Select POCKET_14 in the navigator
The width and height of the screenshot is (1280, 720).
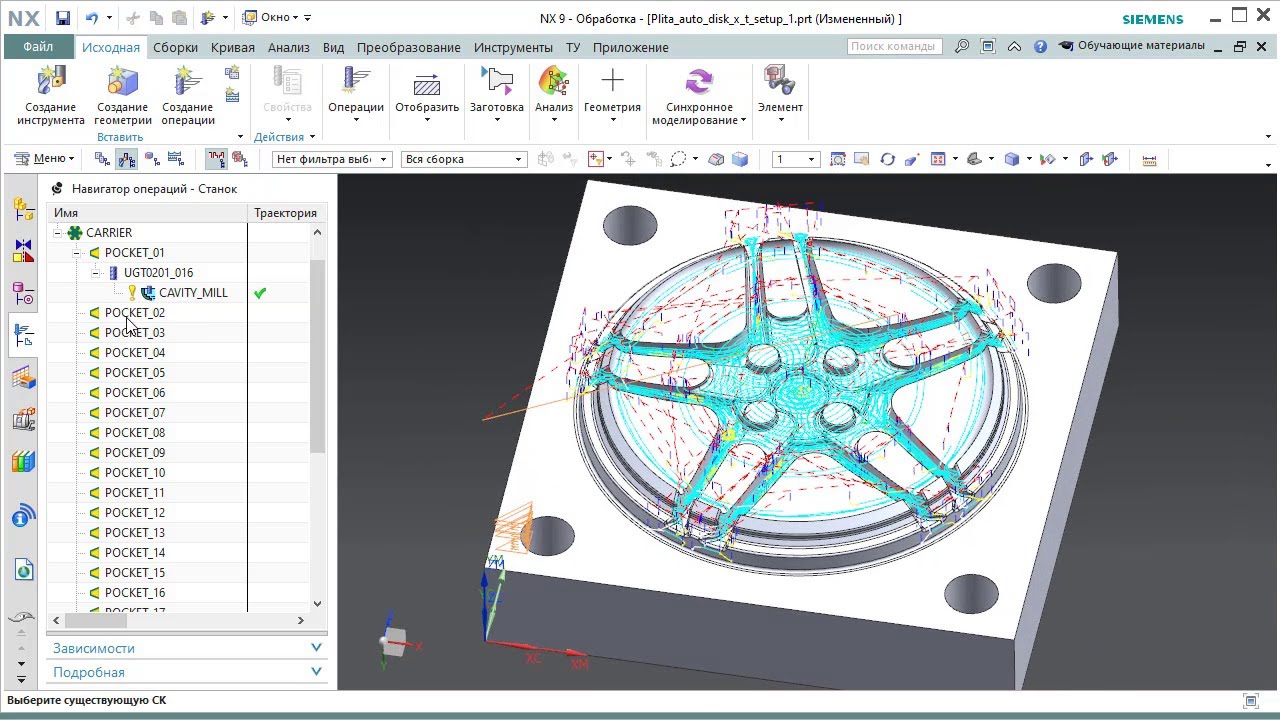[x=134, y=552]
